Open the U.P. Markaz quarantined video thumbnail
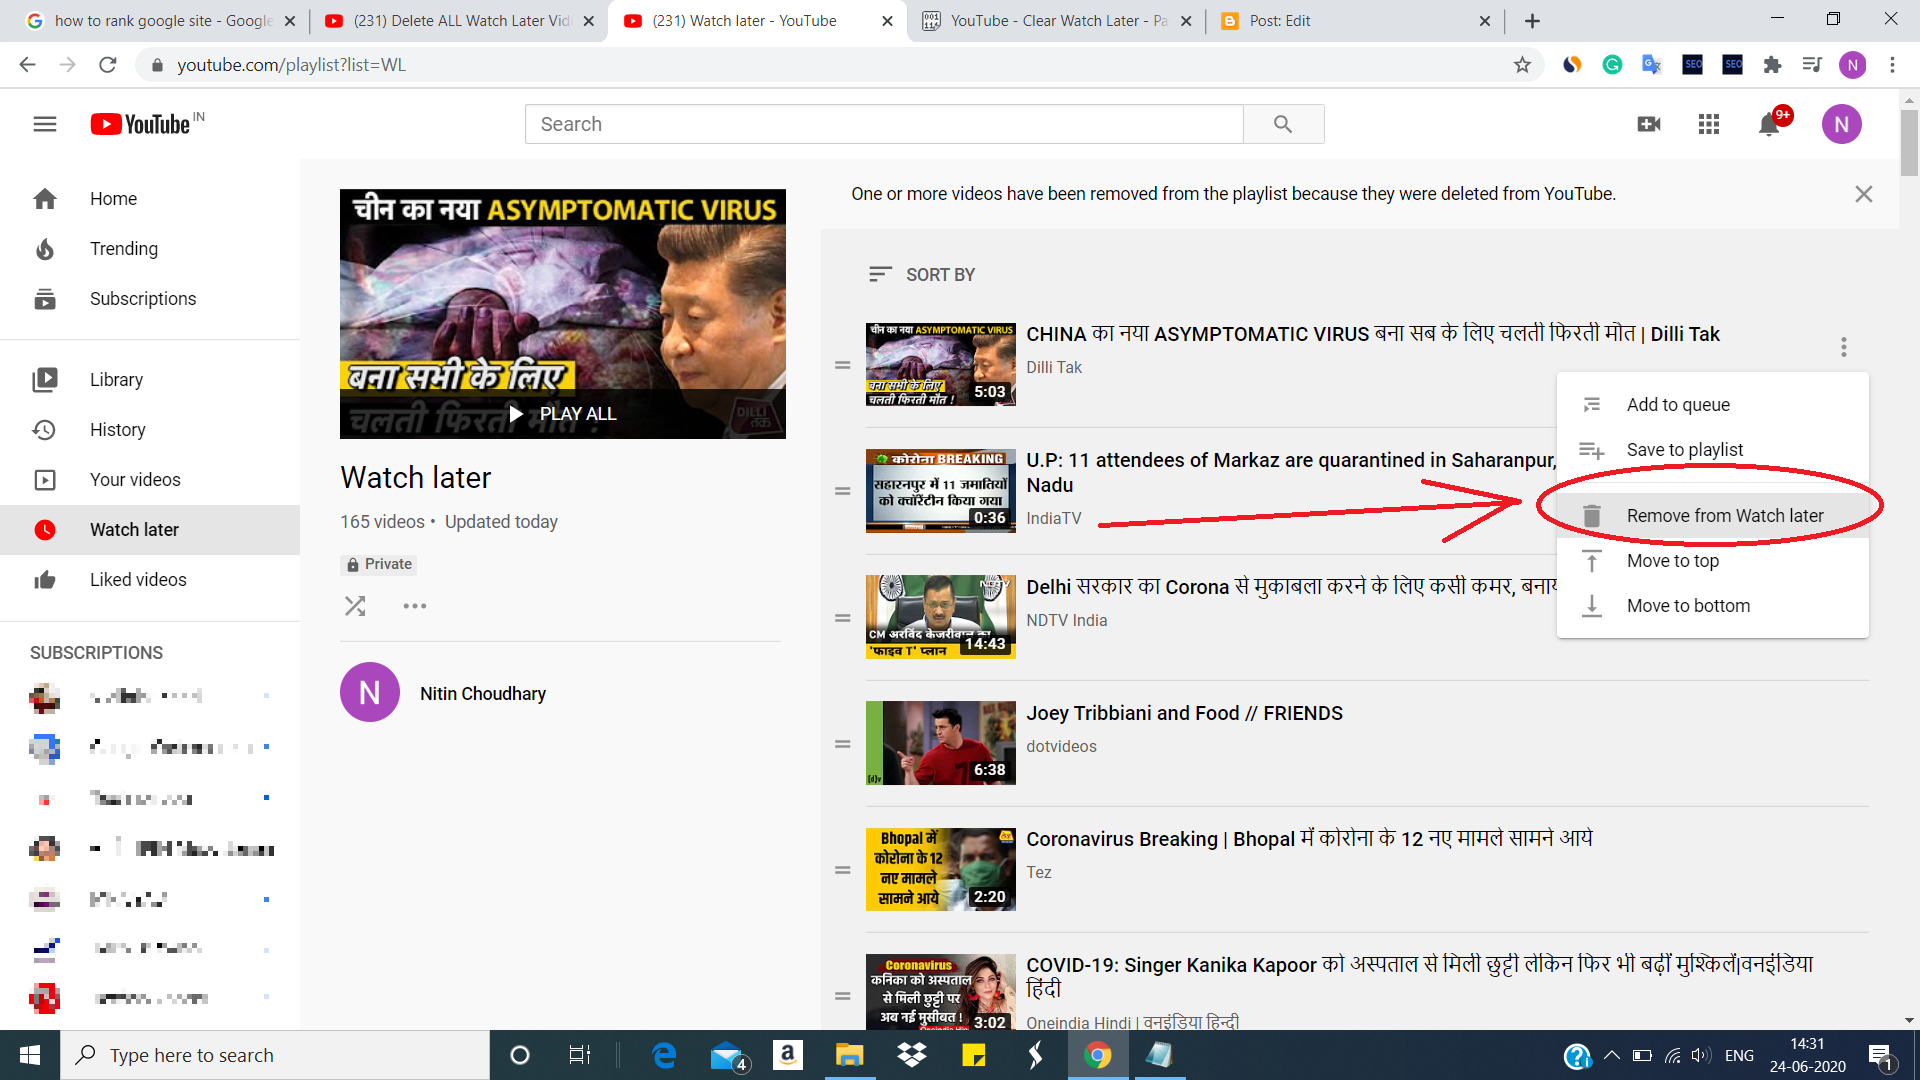 941,491
